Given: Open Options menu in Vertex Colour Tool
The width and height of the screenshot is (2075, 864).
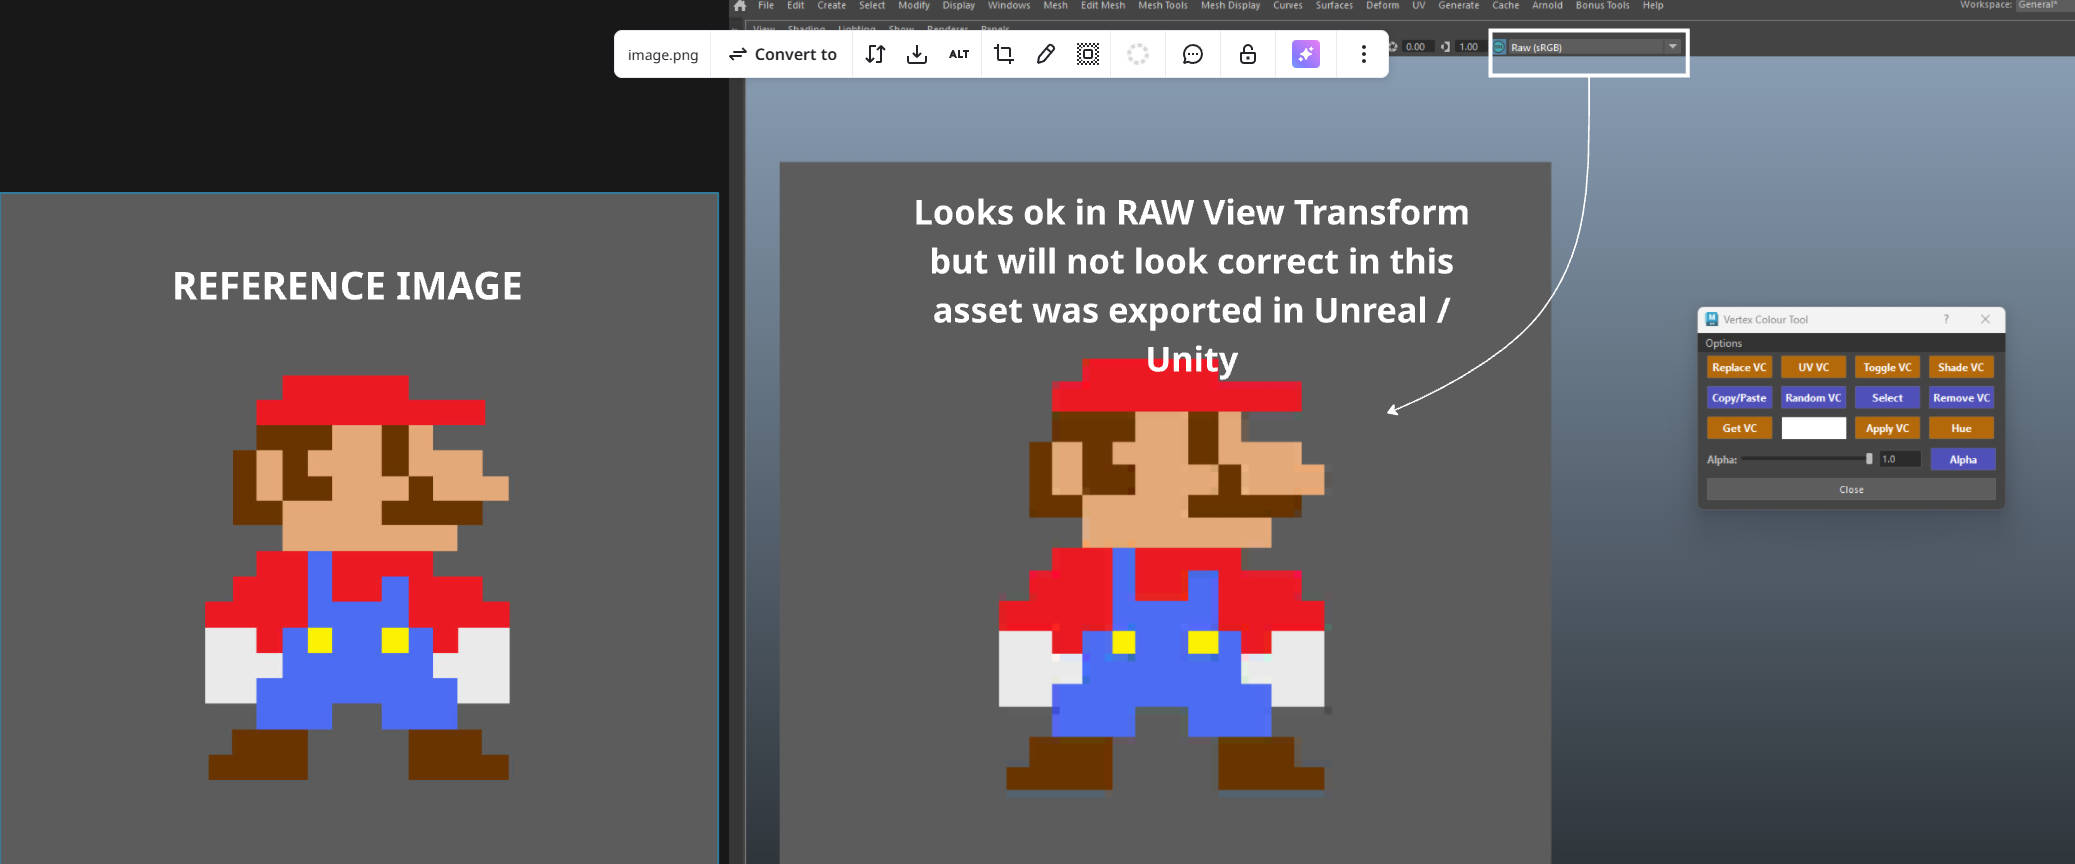Looking at the screenshot, I should click(1724, 343).
